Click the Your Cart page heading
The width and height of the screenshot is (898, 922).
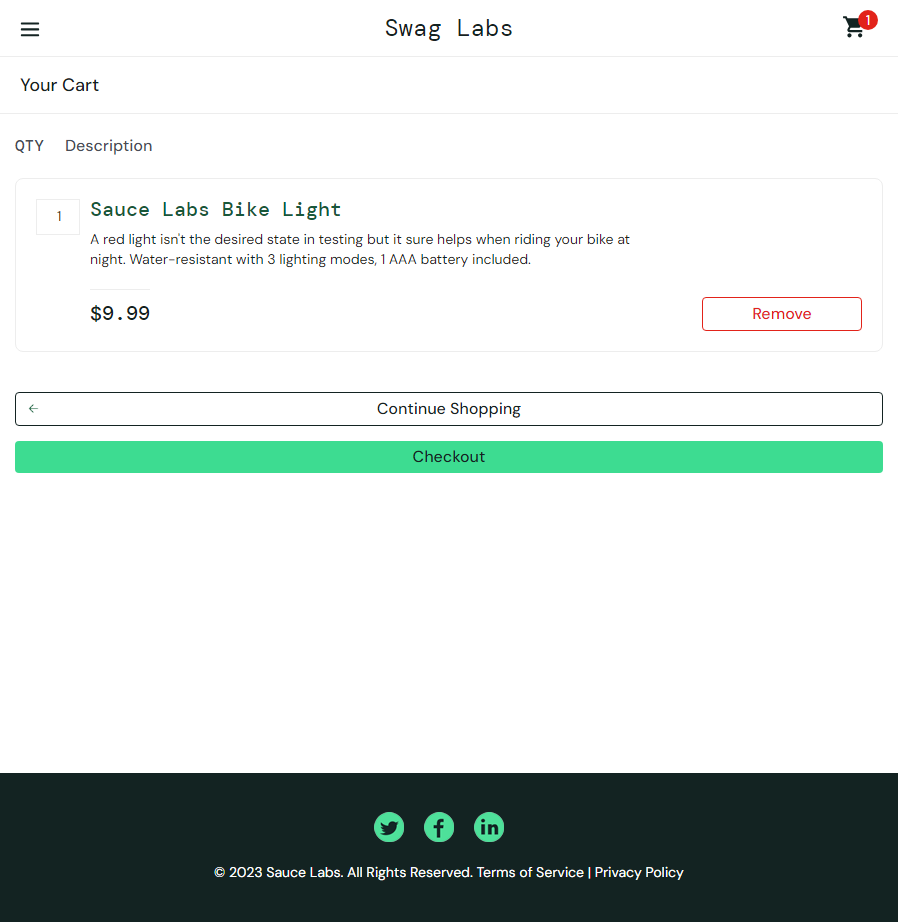pos(59,85)
